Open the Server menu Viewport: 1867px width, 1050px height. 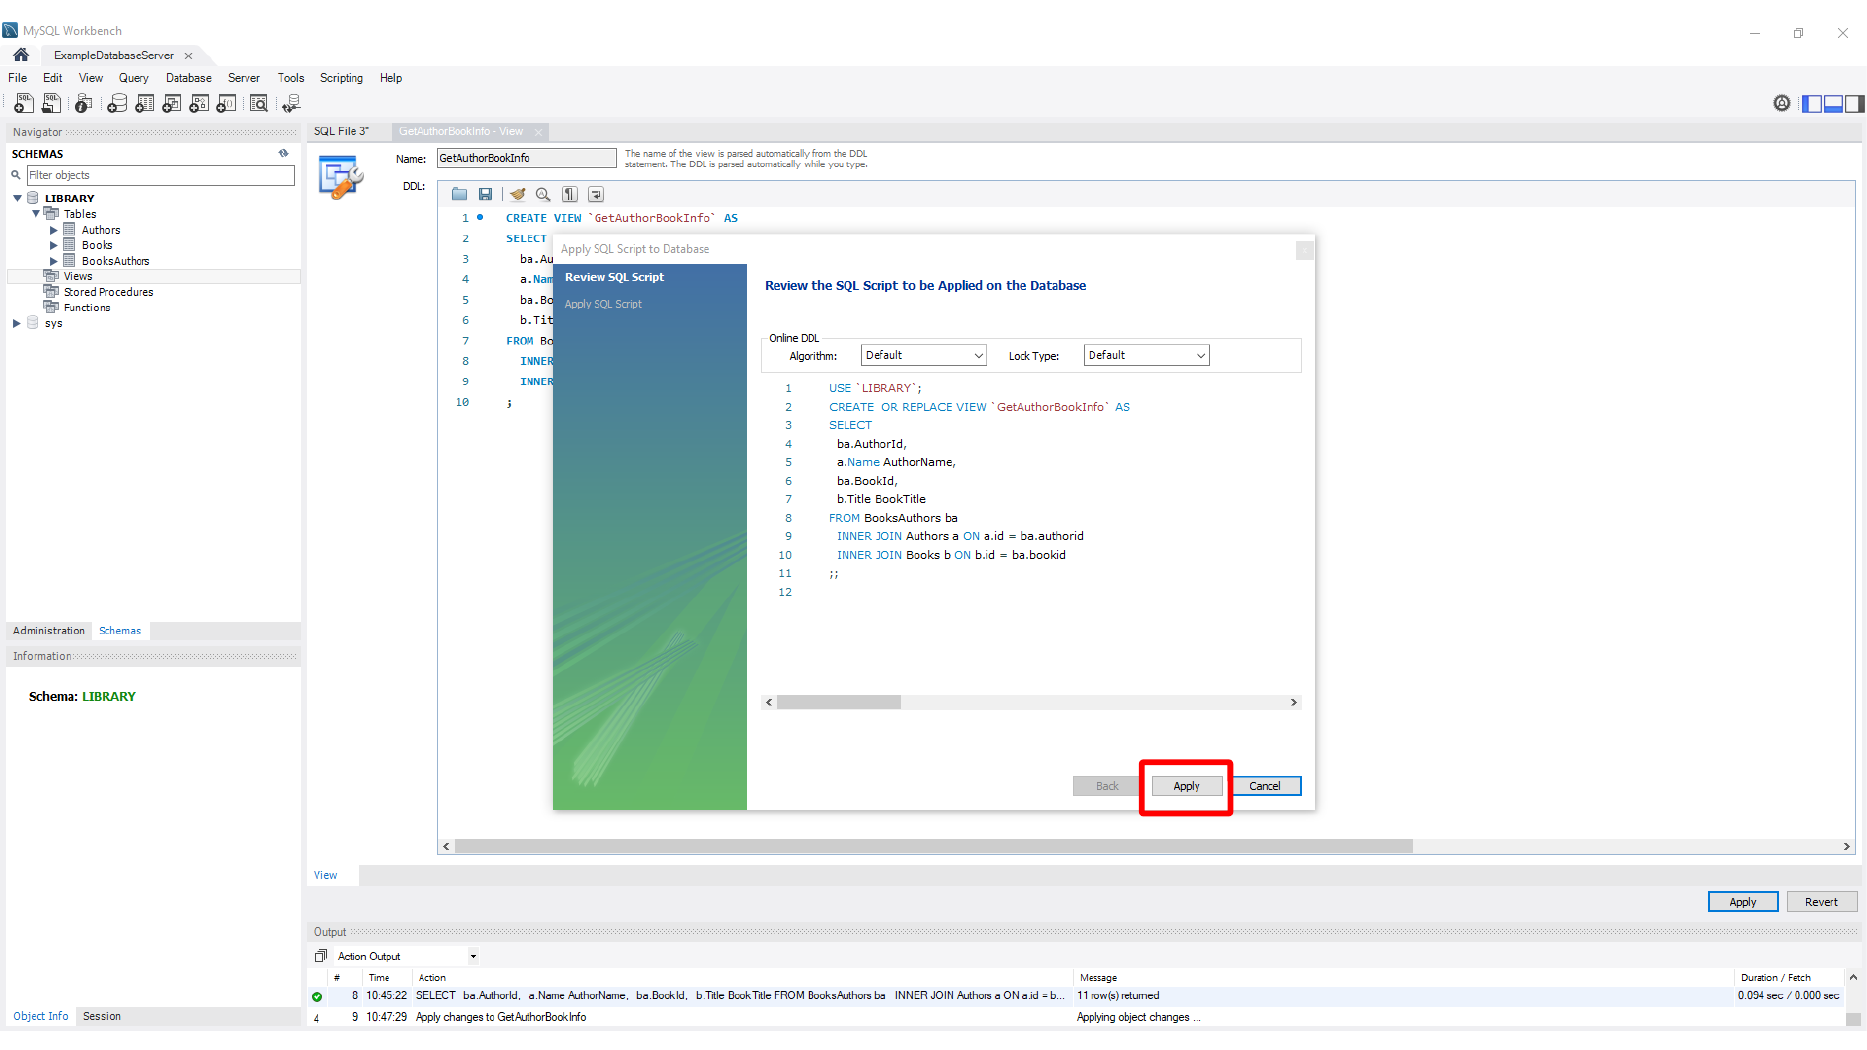pyautogui.click(x=244, y=78)
